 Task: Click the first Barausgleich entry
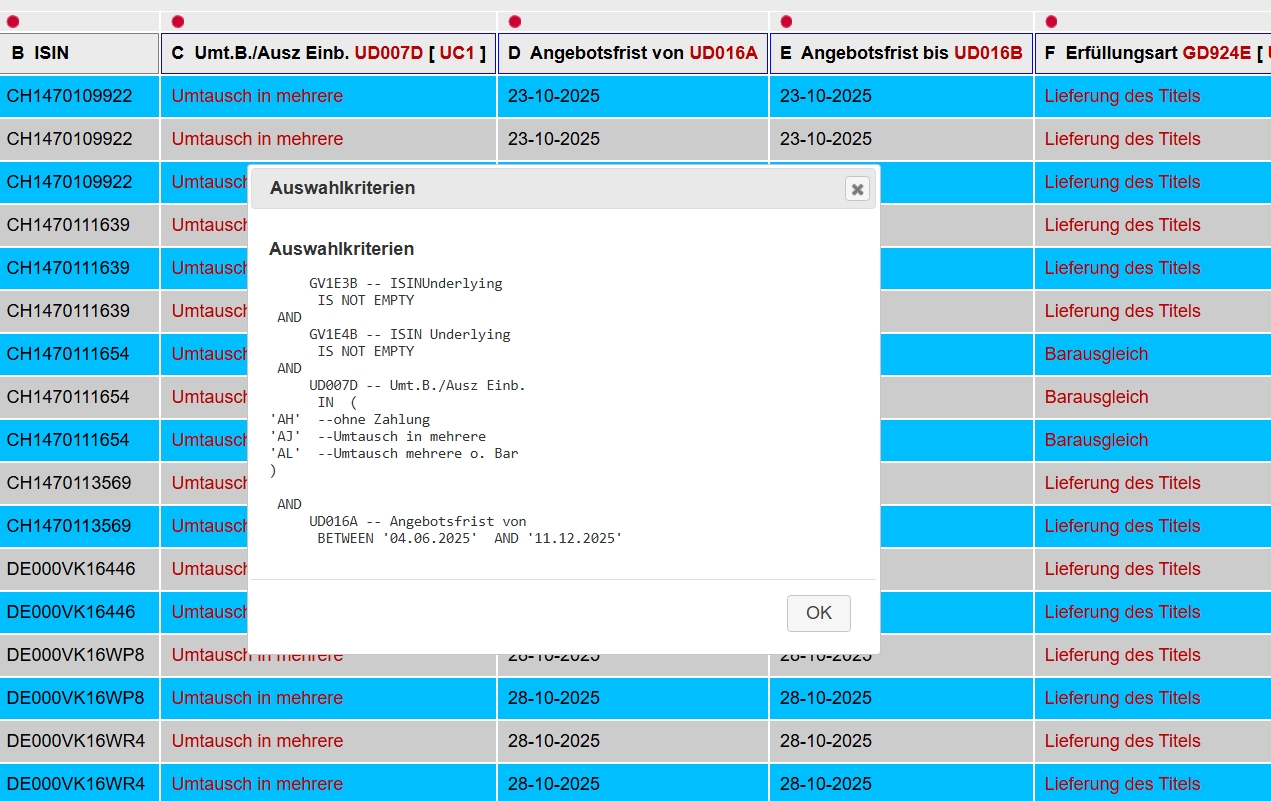coord(1096,354)
